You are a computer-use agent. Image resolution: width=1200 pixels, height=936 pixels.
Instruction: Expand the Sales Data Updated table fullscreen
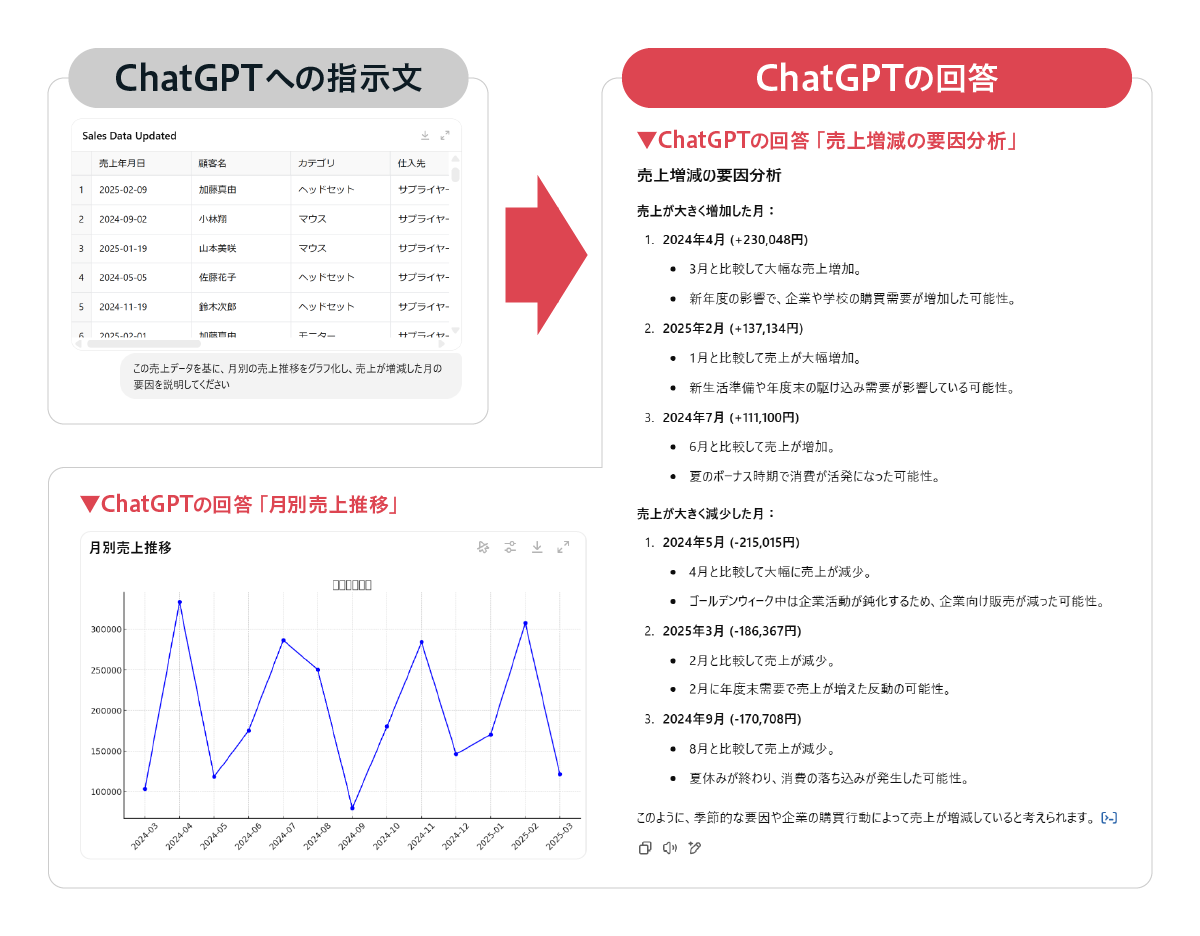pos(445,135)
